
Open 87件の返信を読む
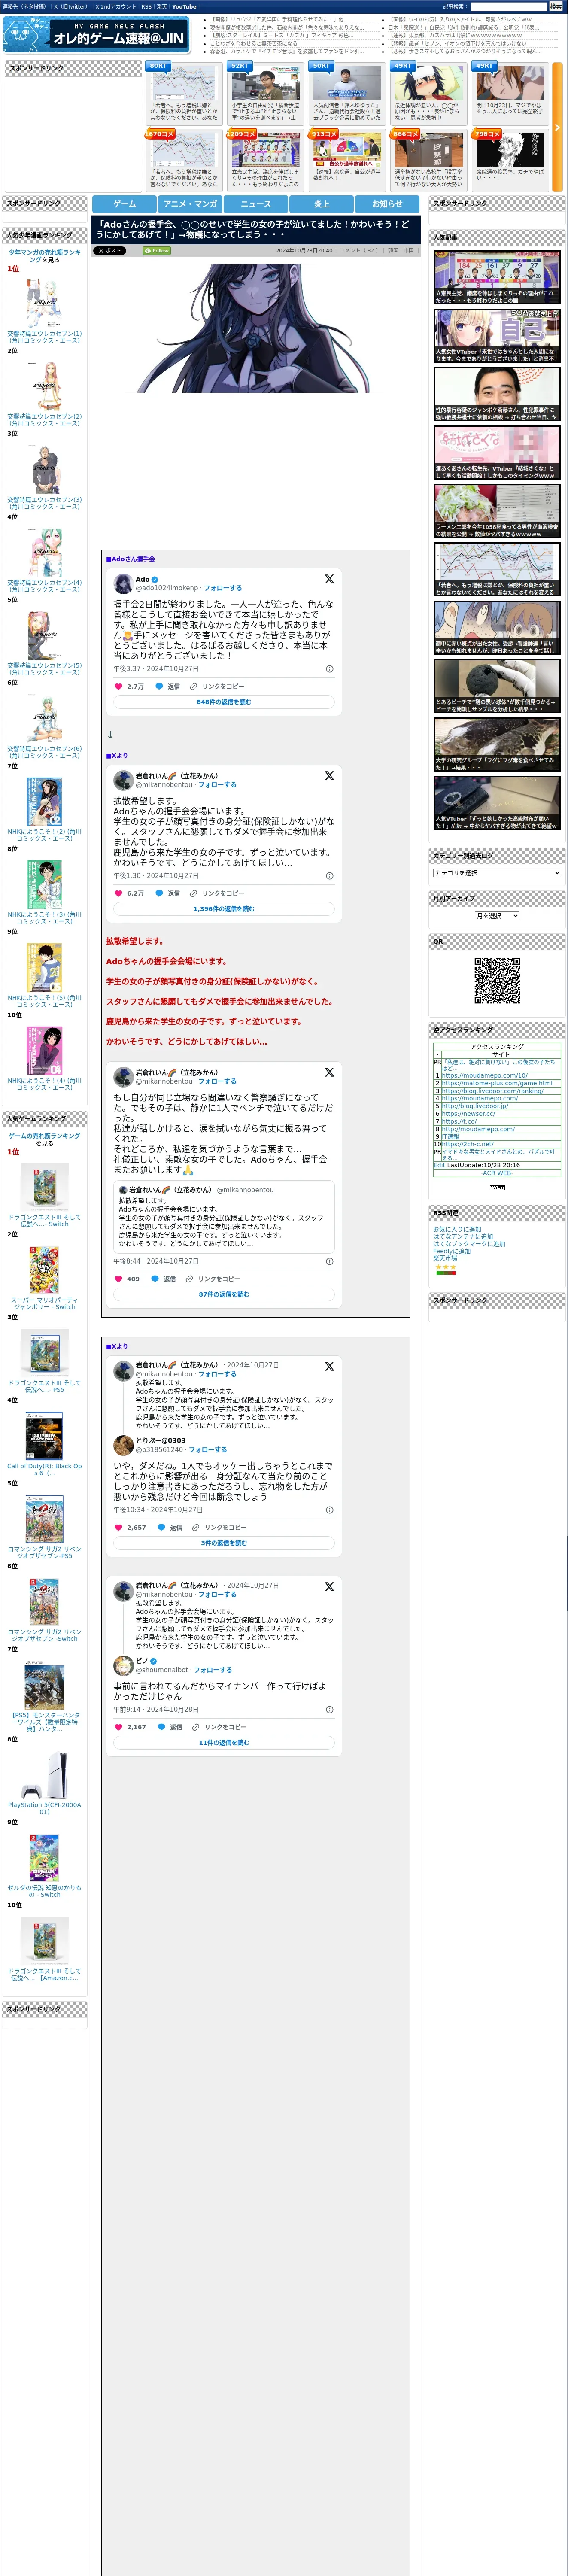(x=224, y=1294)
